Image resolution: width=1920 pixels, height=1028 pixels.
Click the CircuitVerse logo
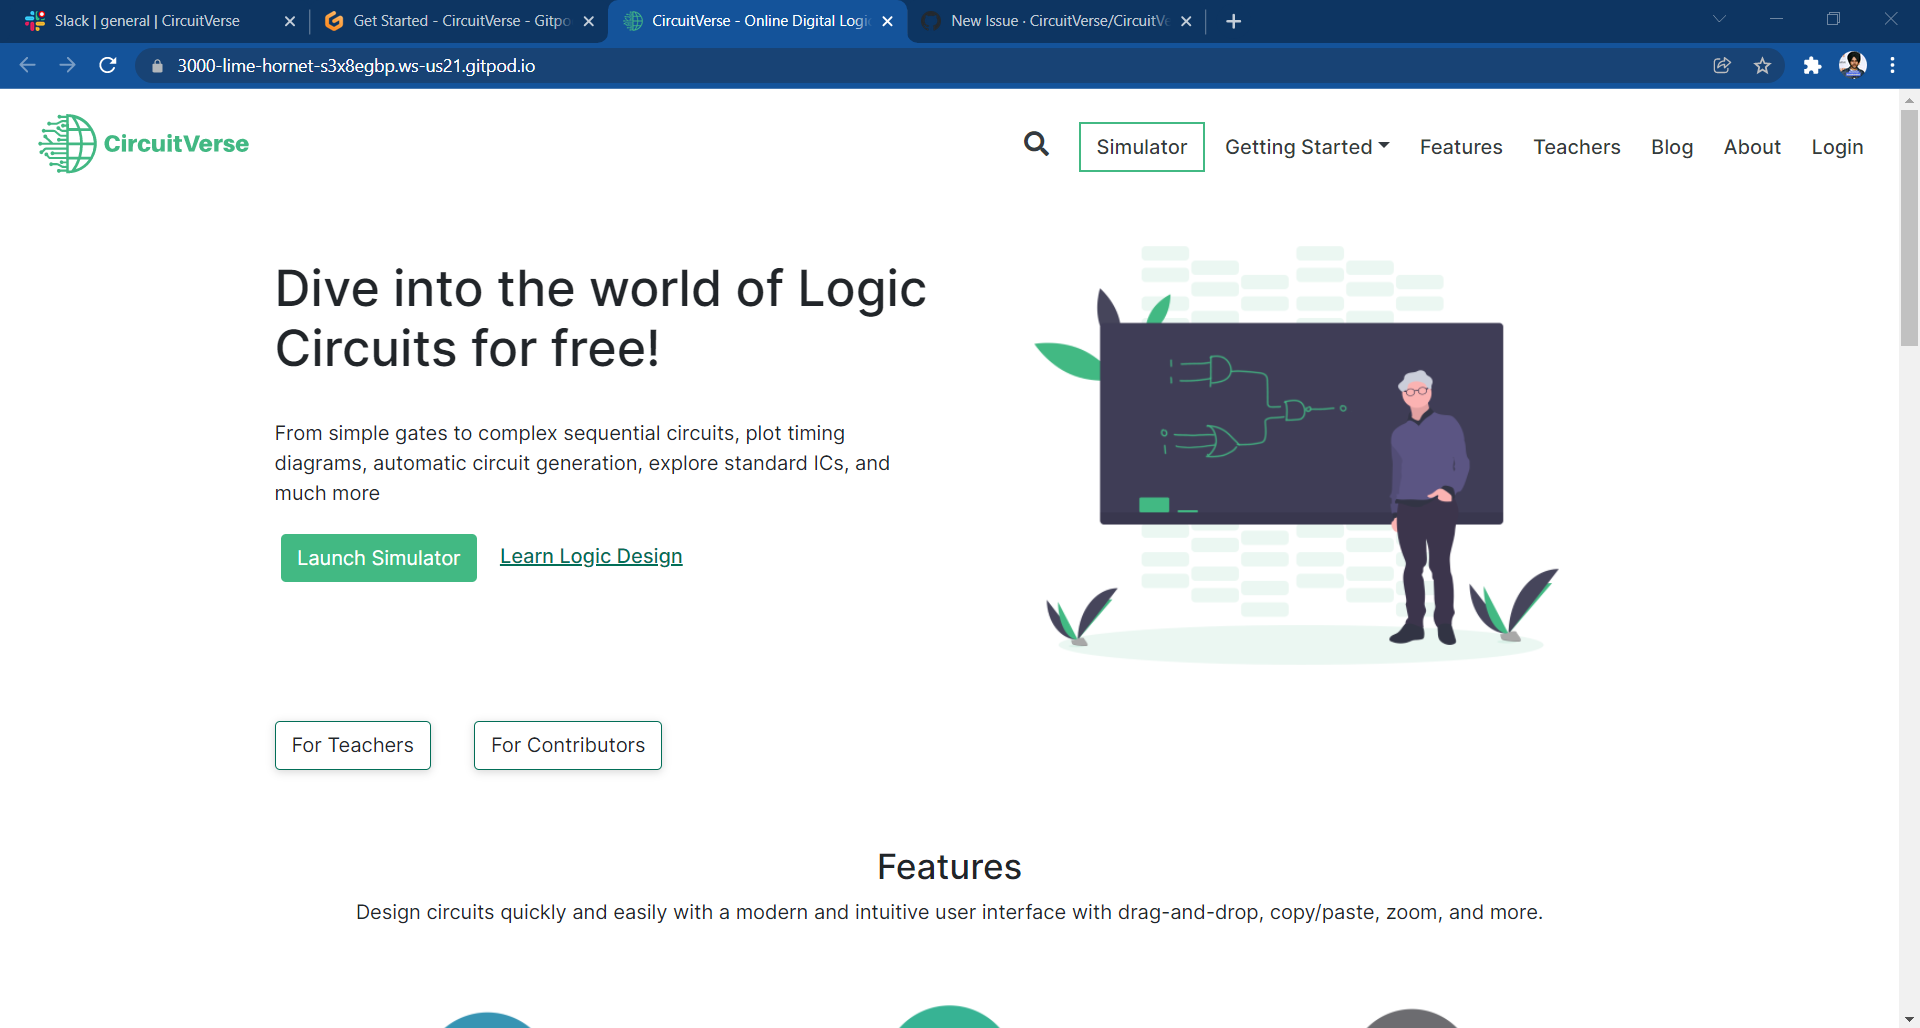click(x=143, y=143)
